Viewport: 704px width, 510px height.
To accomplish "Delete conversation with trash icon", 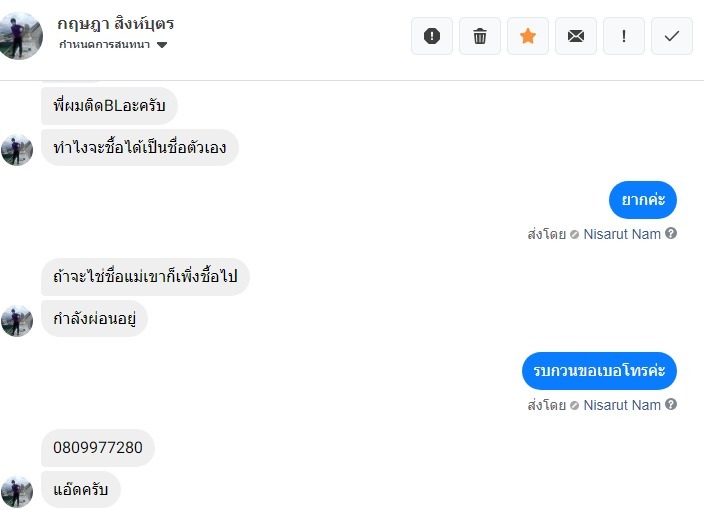I will coord(480,36).
